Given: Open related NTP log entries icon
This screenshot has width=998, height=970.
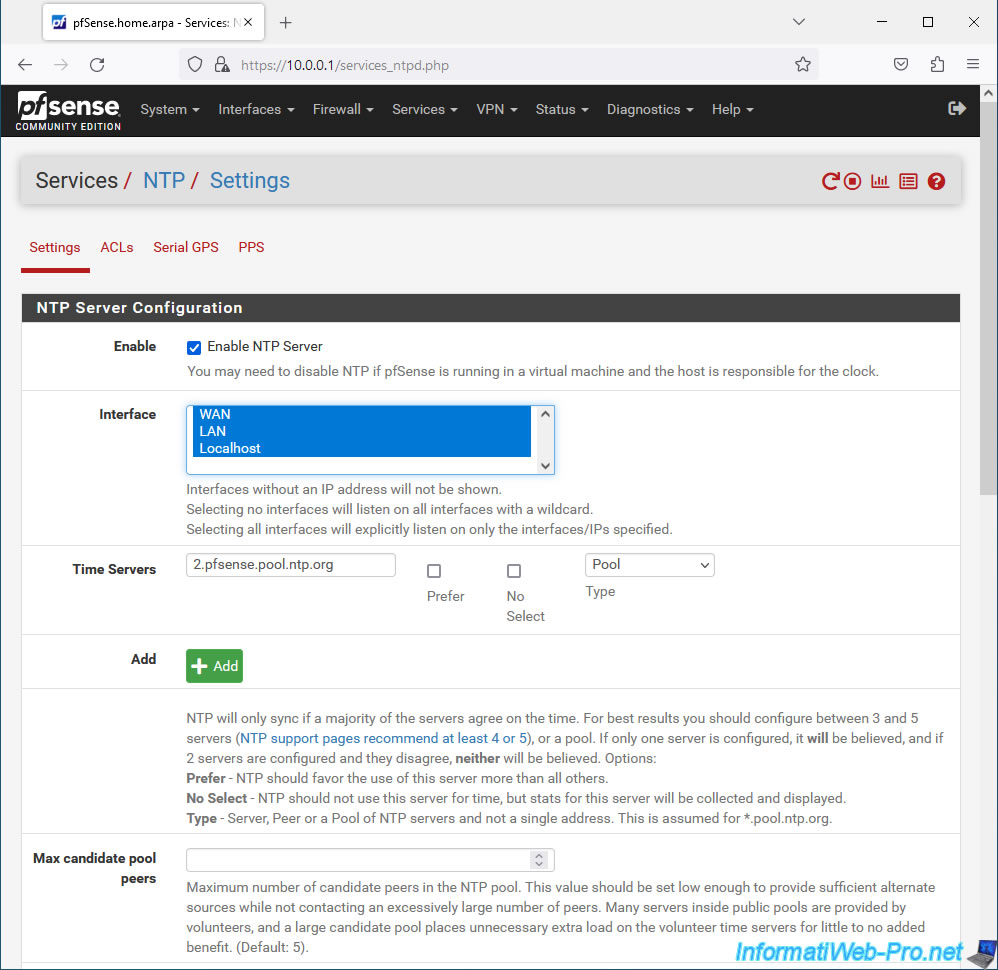Looking at the screenshot, I should (908, 181).
